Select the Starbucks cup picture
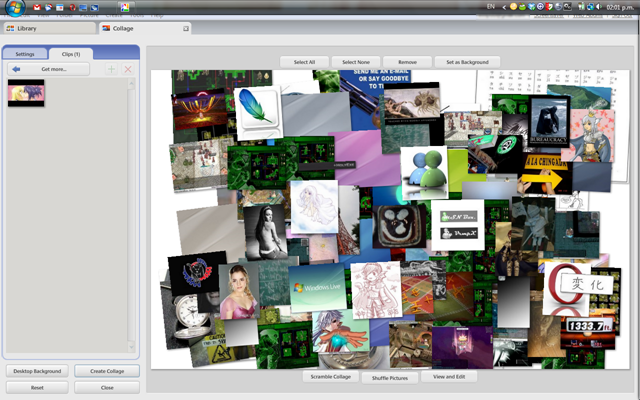The width and height of the screenshot is (640, 400). coord(496,151)
